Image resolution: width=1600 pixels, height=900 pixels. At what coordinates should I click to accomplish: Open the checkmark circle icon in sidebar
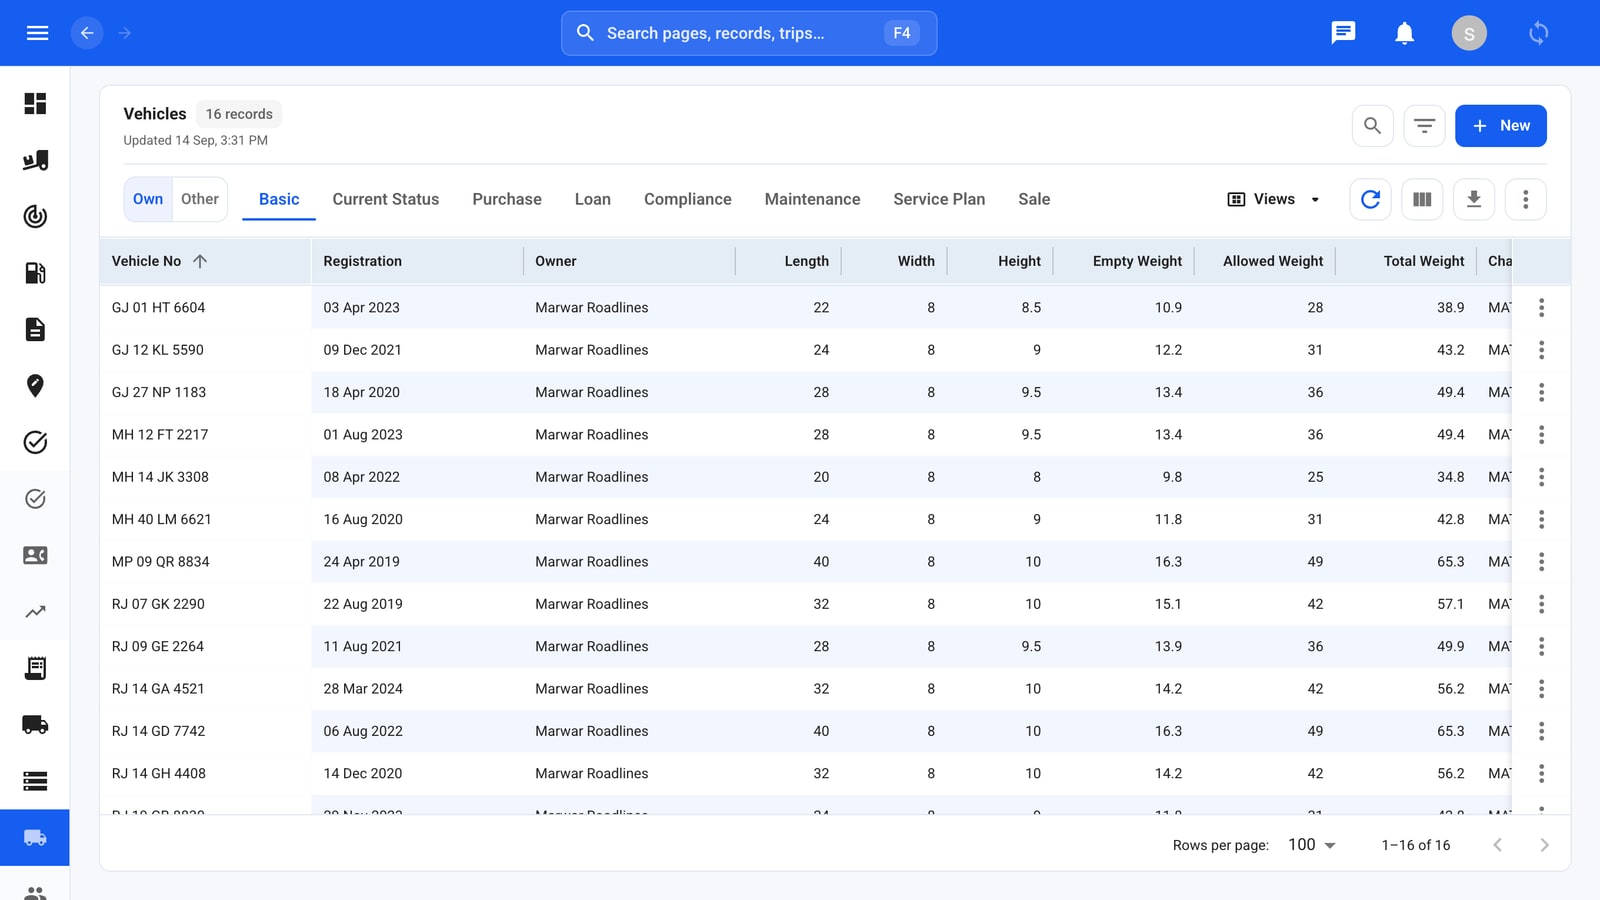click(x=35, y=442)
